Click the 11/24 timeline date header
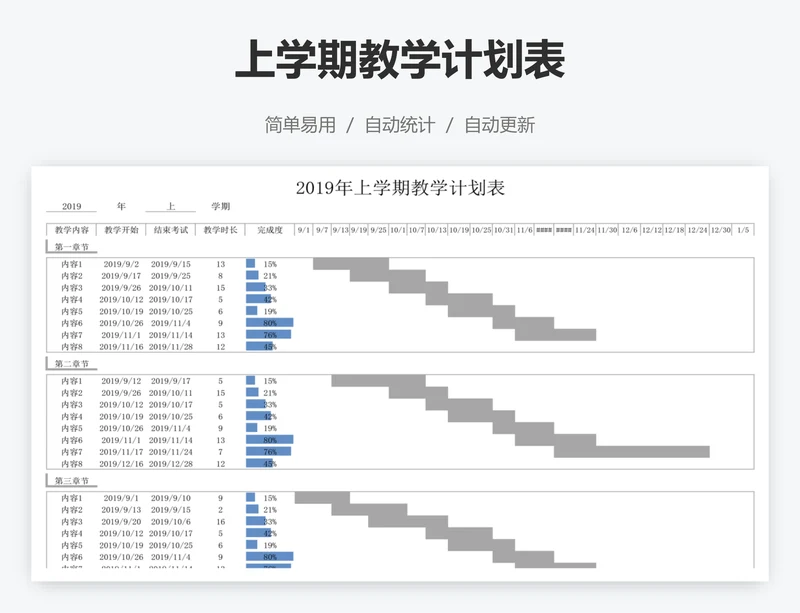Screen dimensions: 800x613 point(585,230)
